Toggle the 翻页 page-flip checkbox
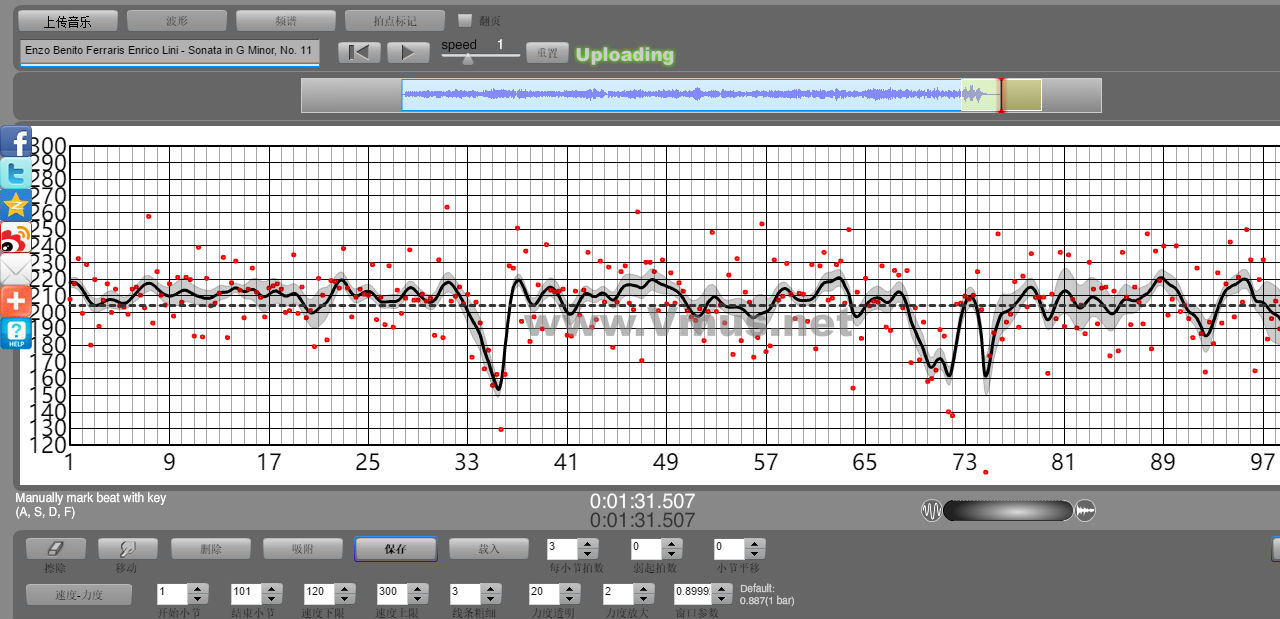This screenshot has width=1280, height=619. click(464, 20)
